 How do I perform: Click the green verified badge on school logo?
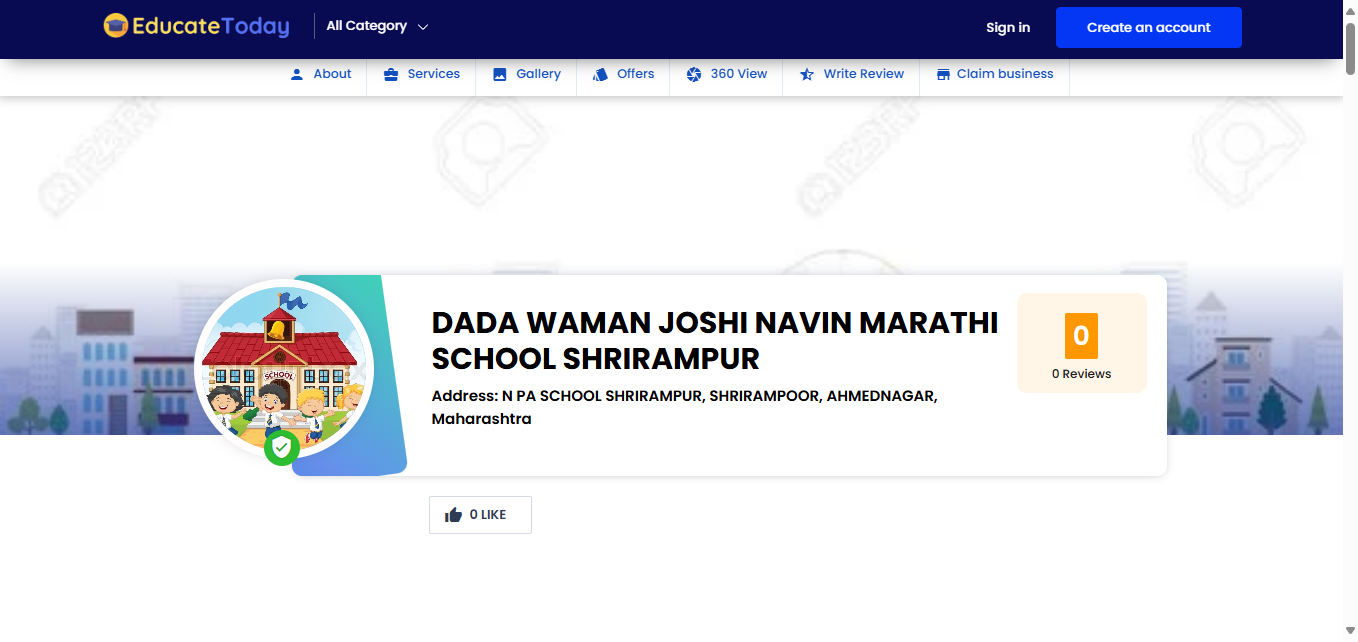coord(282,448)
